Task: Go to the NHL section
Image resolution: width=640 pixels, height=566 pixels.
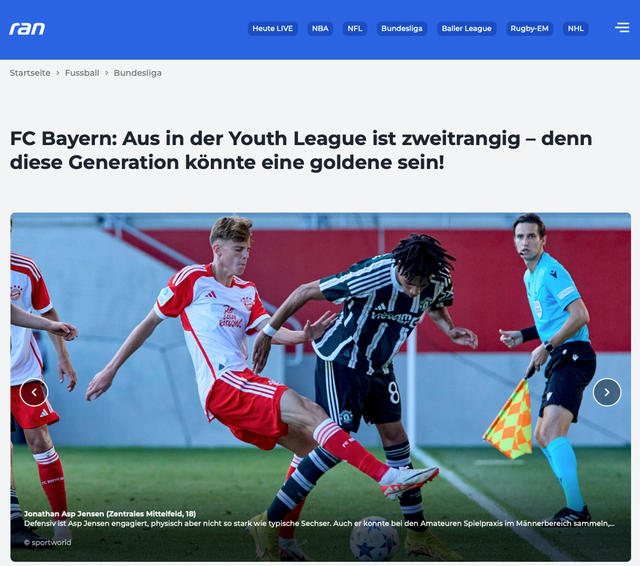Action: pos(576,29)
